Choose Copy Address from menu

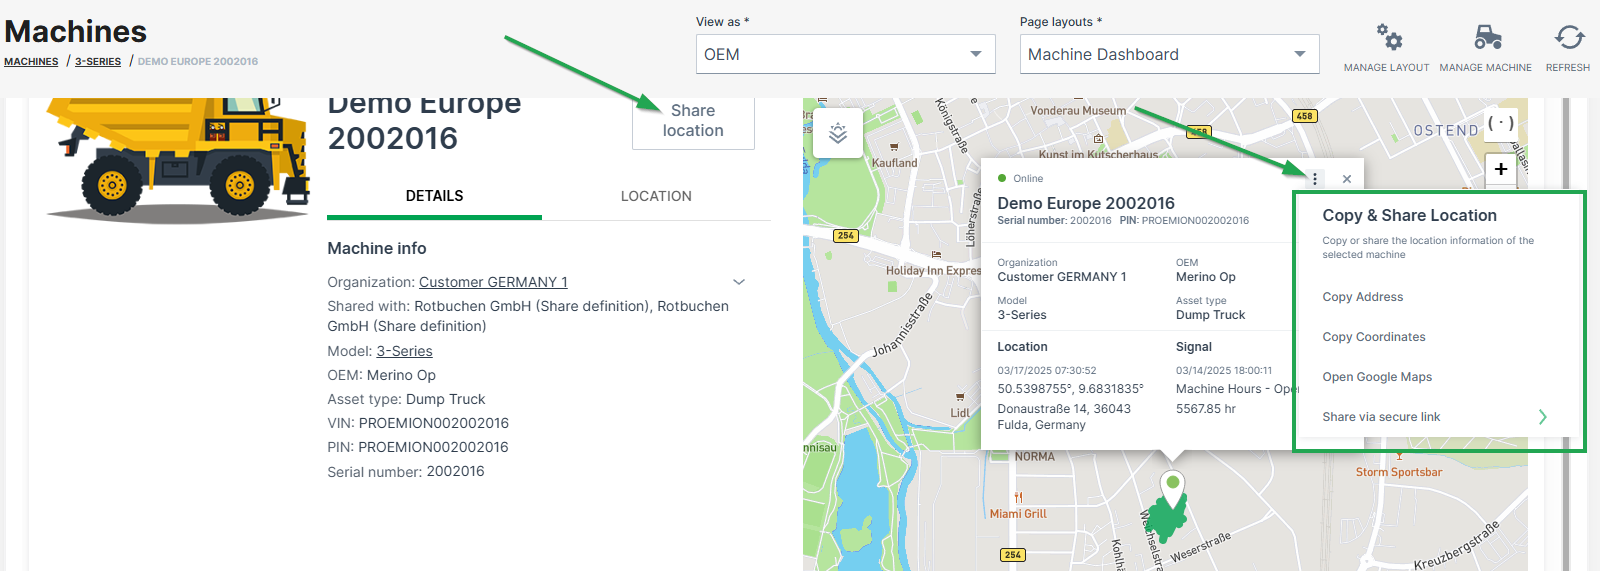coord(1362,297)
